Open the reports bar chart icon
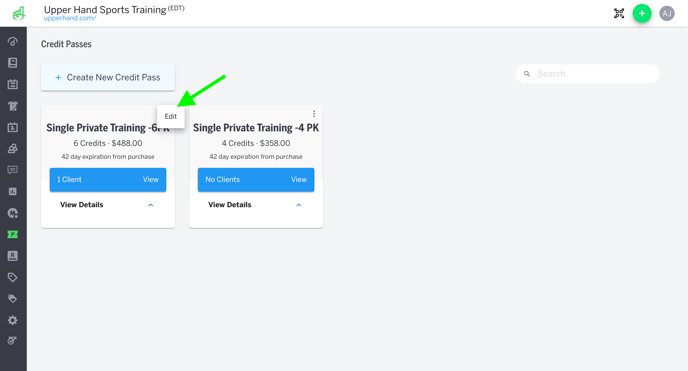688x371 pixels. click(13, 191)
